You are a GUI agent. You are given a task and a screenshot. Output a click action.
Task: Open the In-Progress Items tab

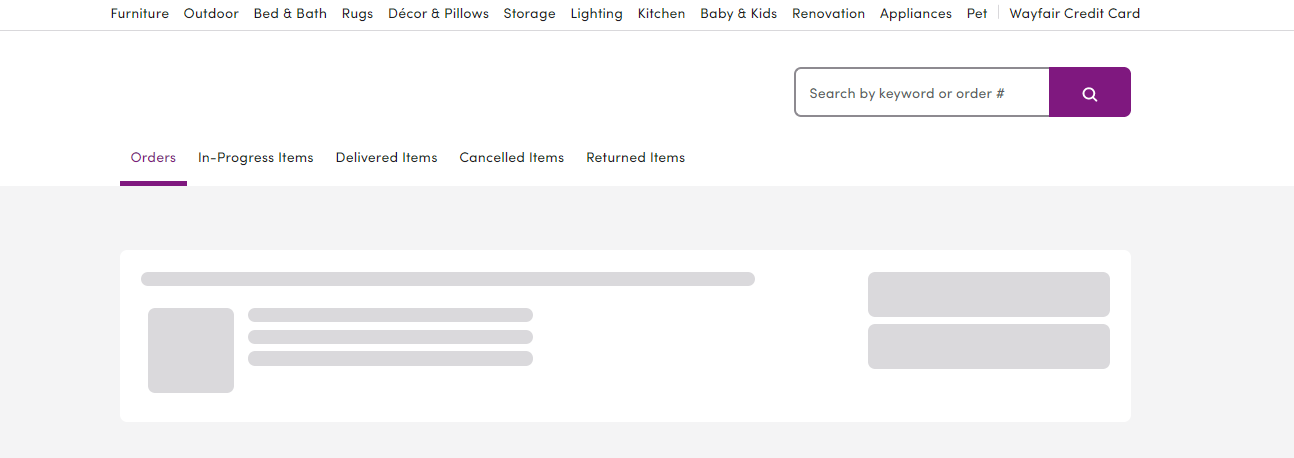click(256, 158)
